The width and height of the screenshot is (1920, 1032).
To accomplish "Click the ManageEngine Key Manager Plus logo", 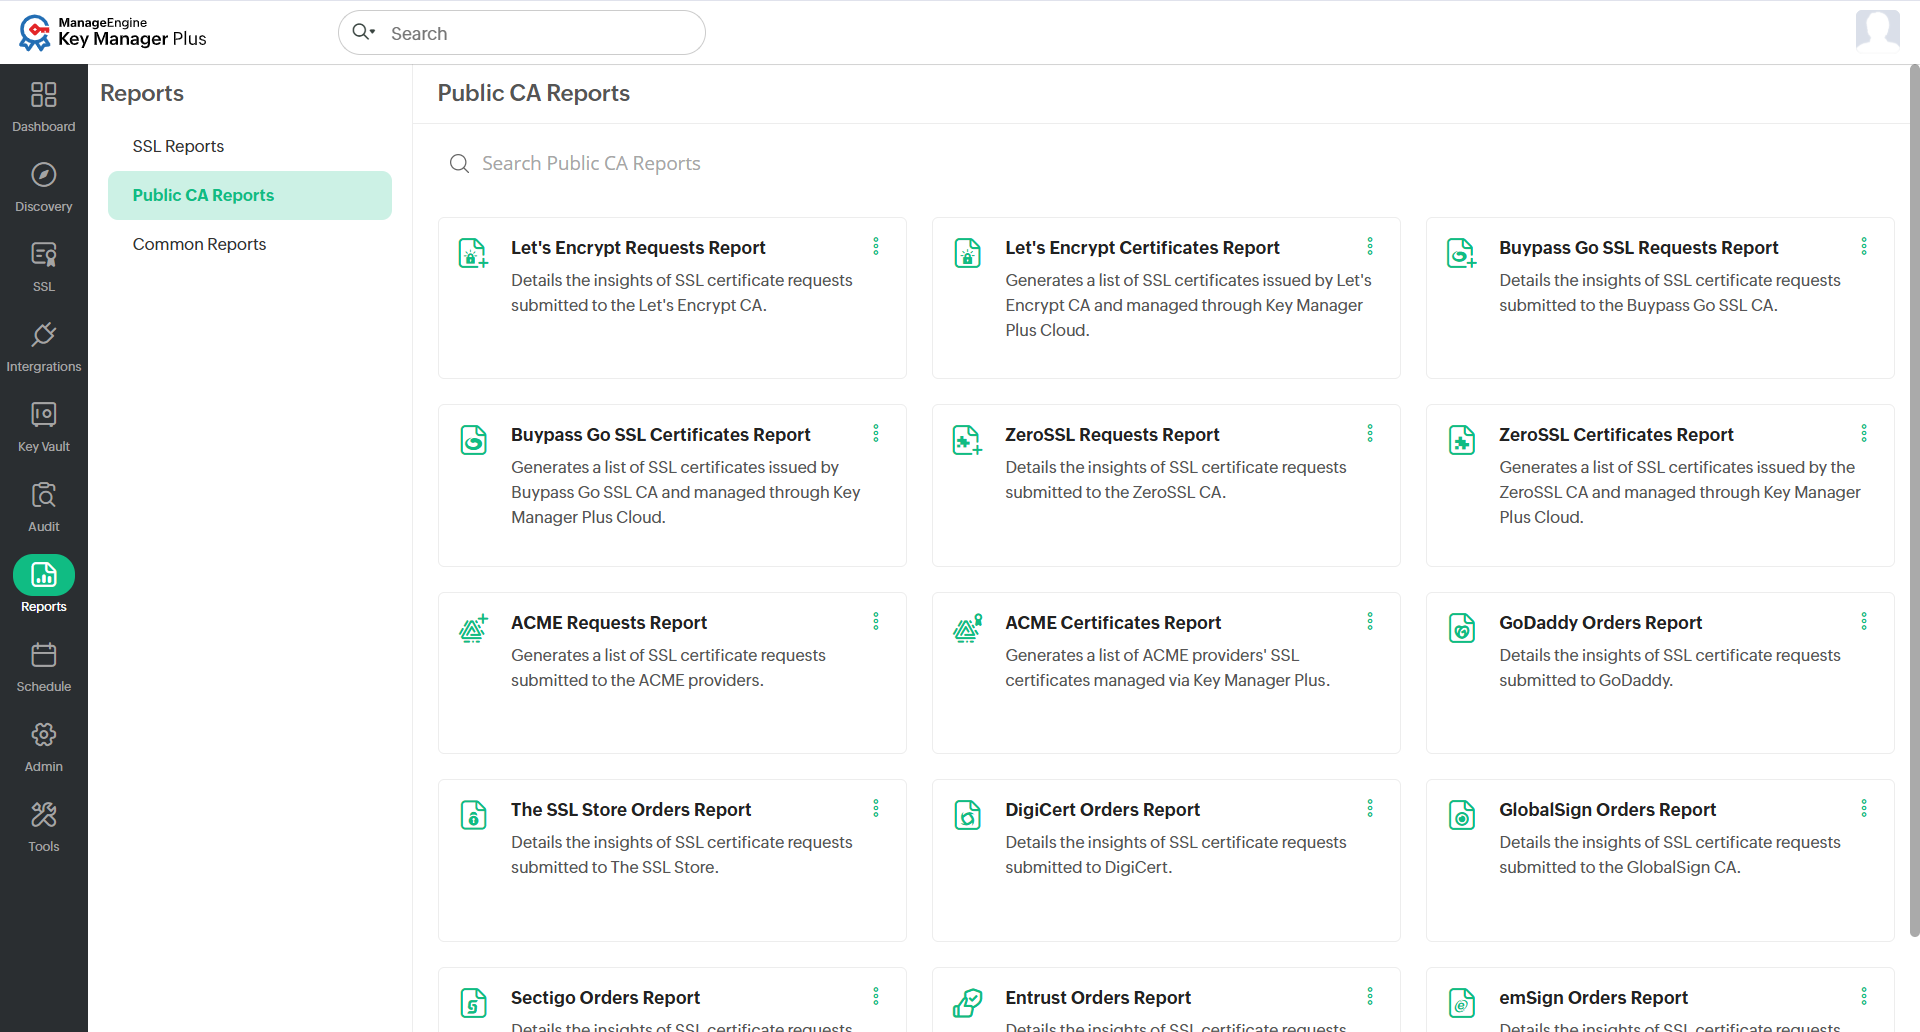I will 112,32.
